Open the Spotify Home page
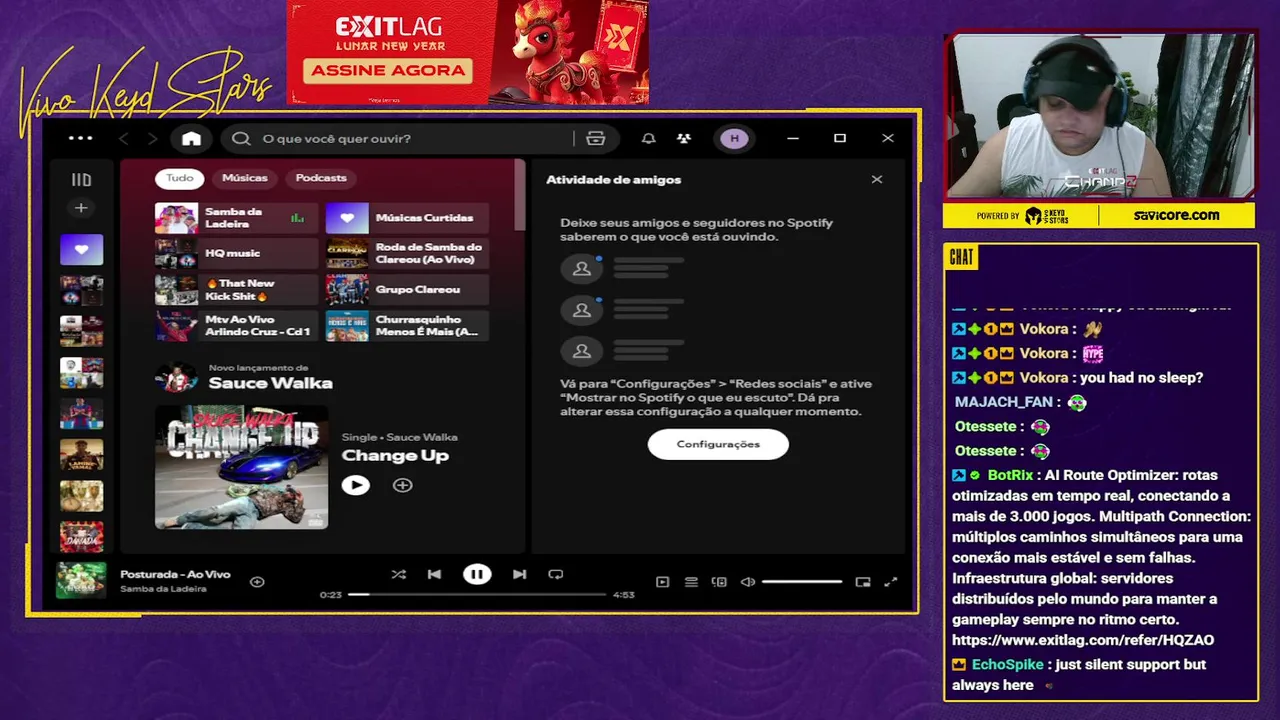Screen dimensions: 1280x720 (191, 138)
